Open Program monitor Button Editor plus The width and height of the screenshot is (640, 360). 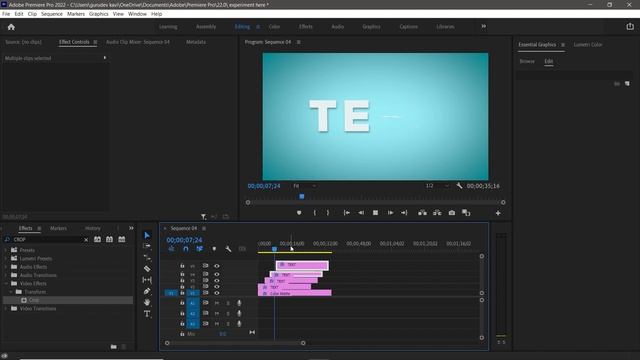pyautogui.click(x=498, y=213)
